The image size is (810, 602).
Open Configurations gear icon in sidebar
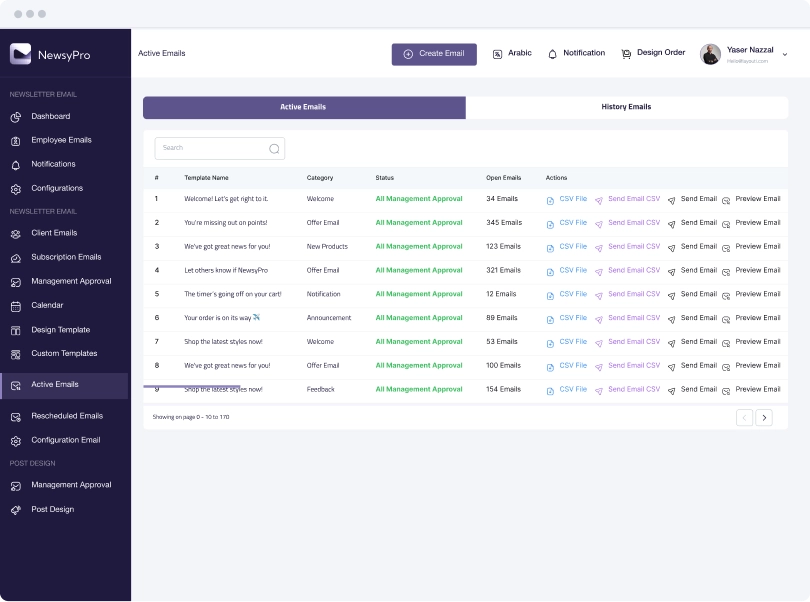click(x=16, y=189)
